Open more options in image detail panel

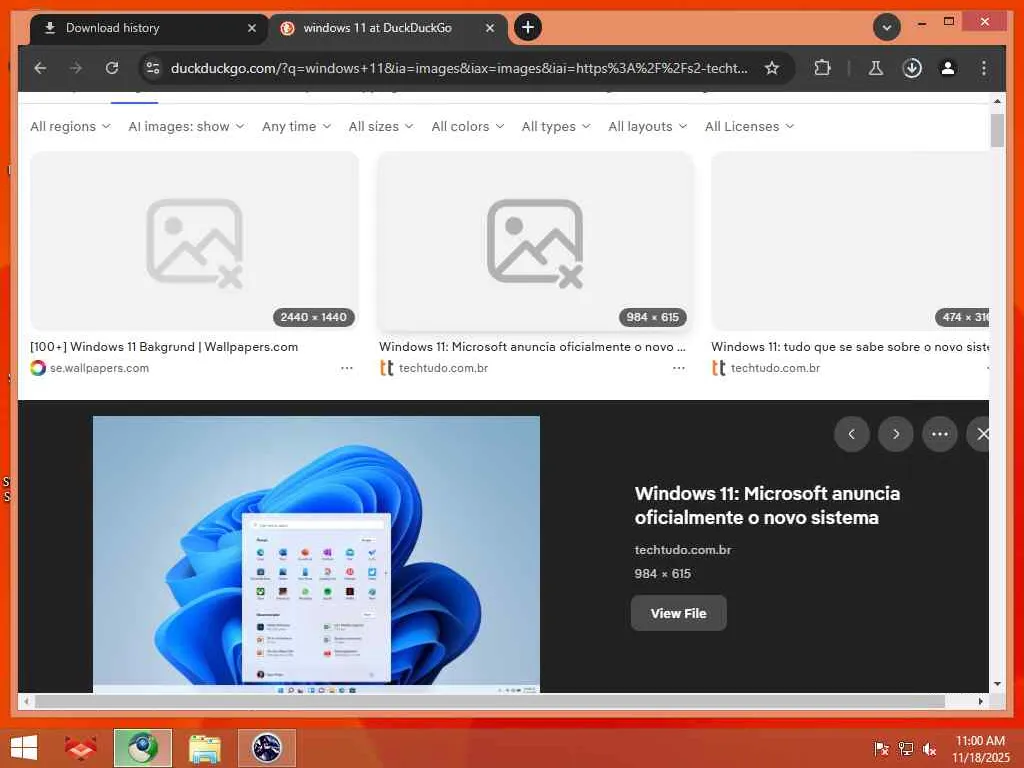(x=940, y=434)
